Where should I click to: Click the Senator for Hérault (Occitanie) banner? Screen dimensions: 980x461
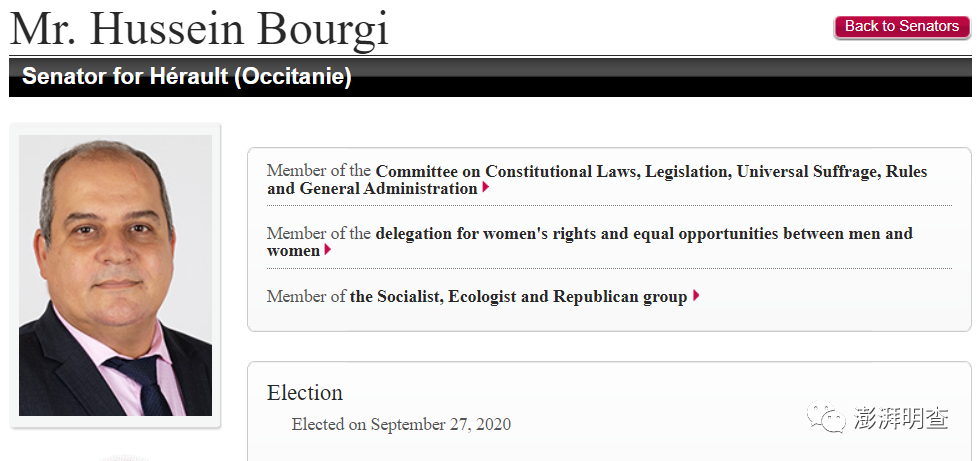point(187,77)
